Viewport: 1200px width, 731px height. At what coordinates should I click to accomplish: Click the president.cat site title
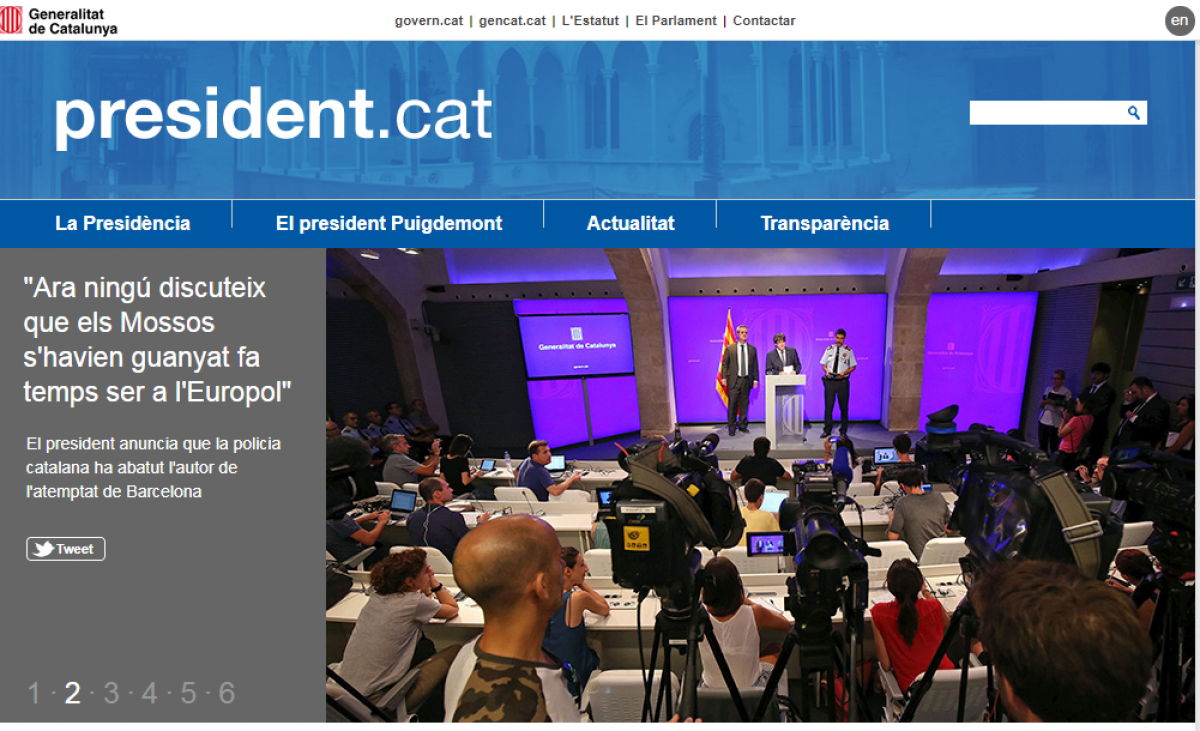pos(273,116)
